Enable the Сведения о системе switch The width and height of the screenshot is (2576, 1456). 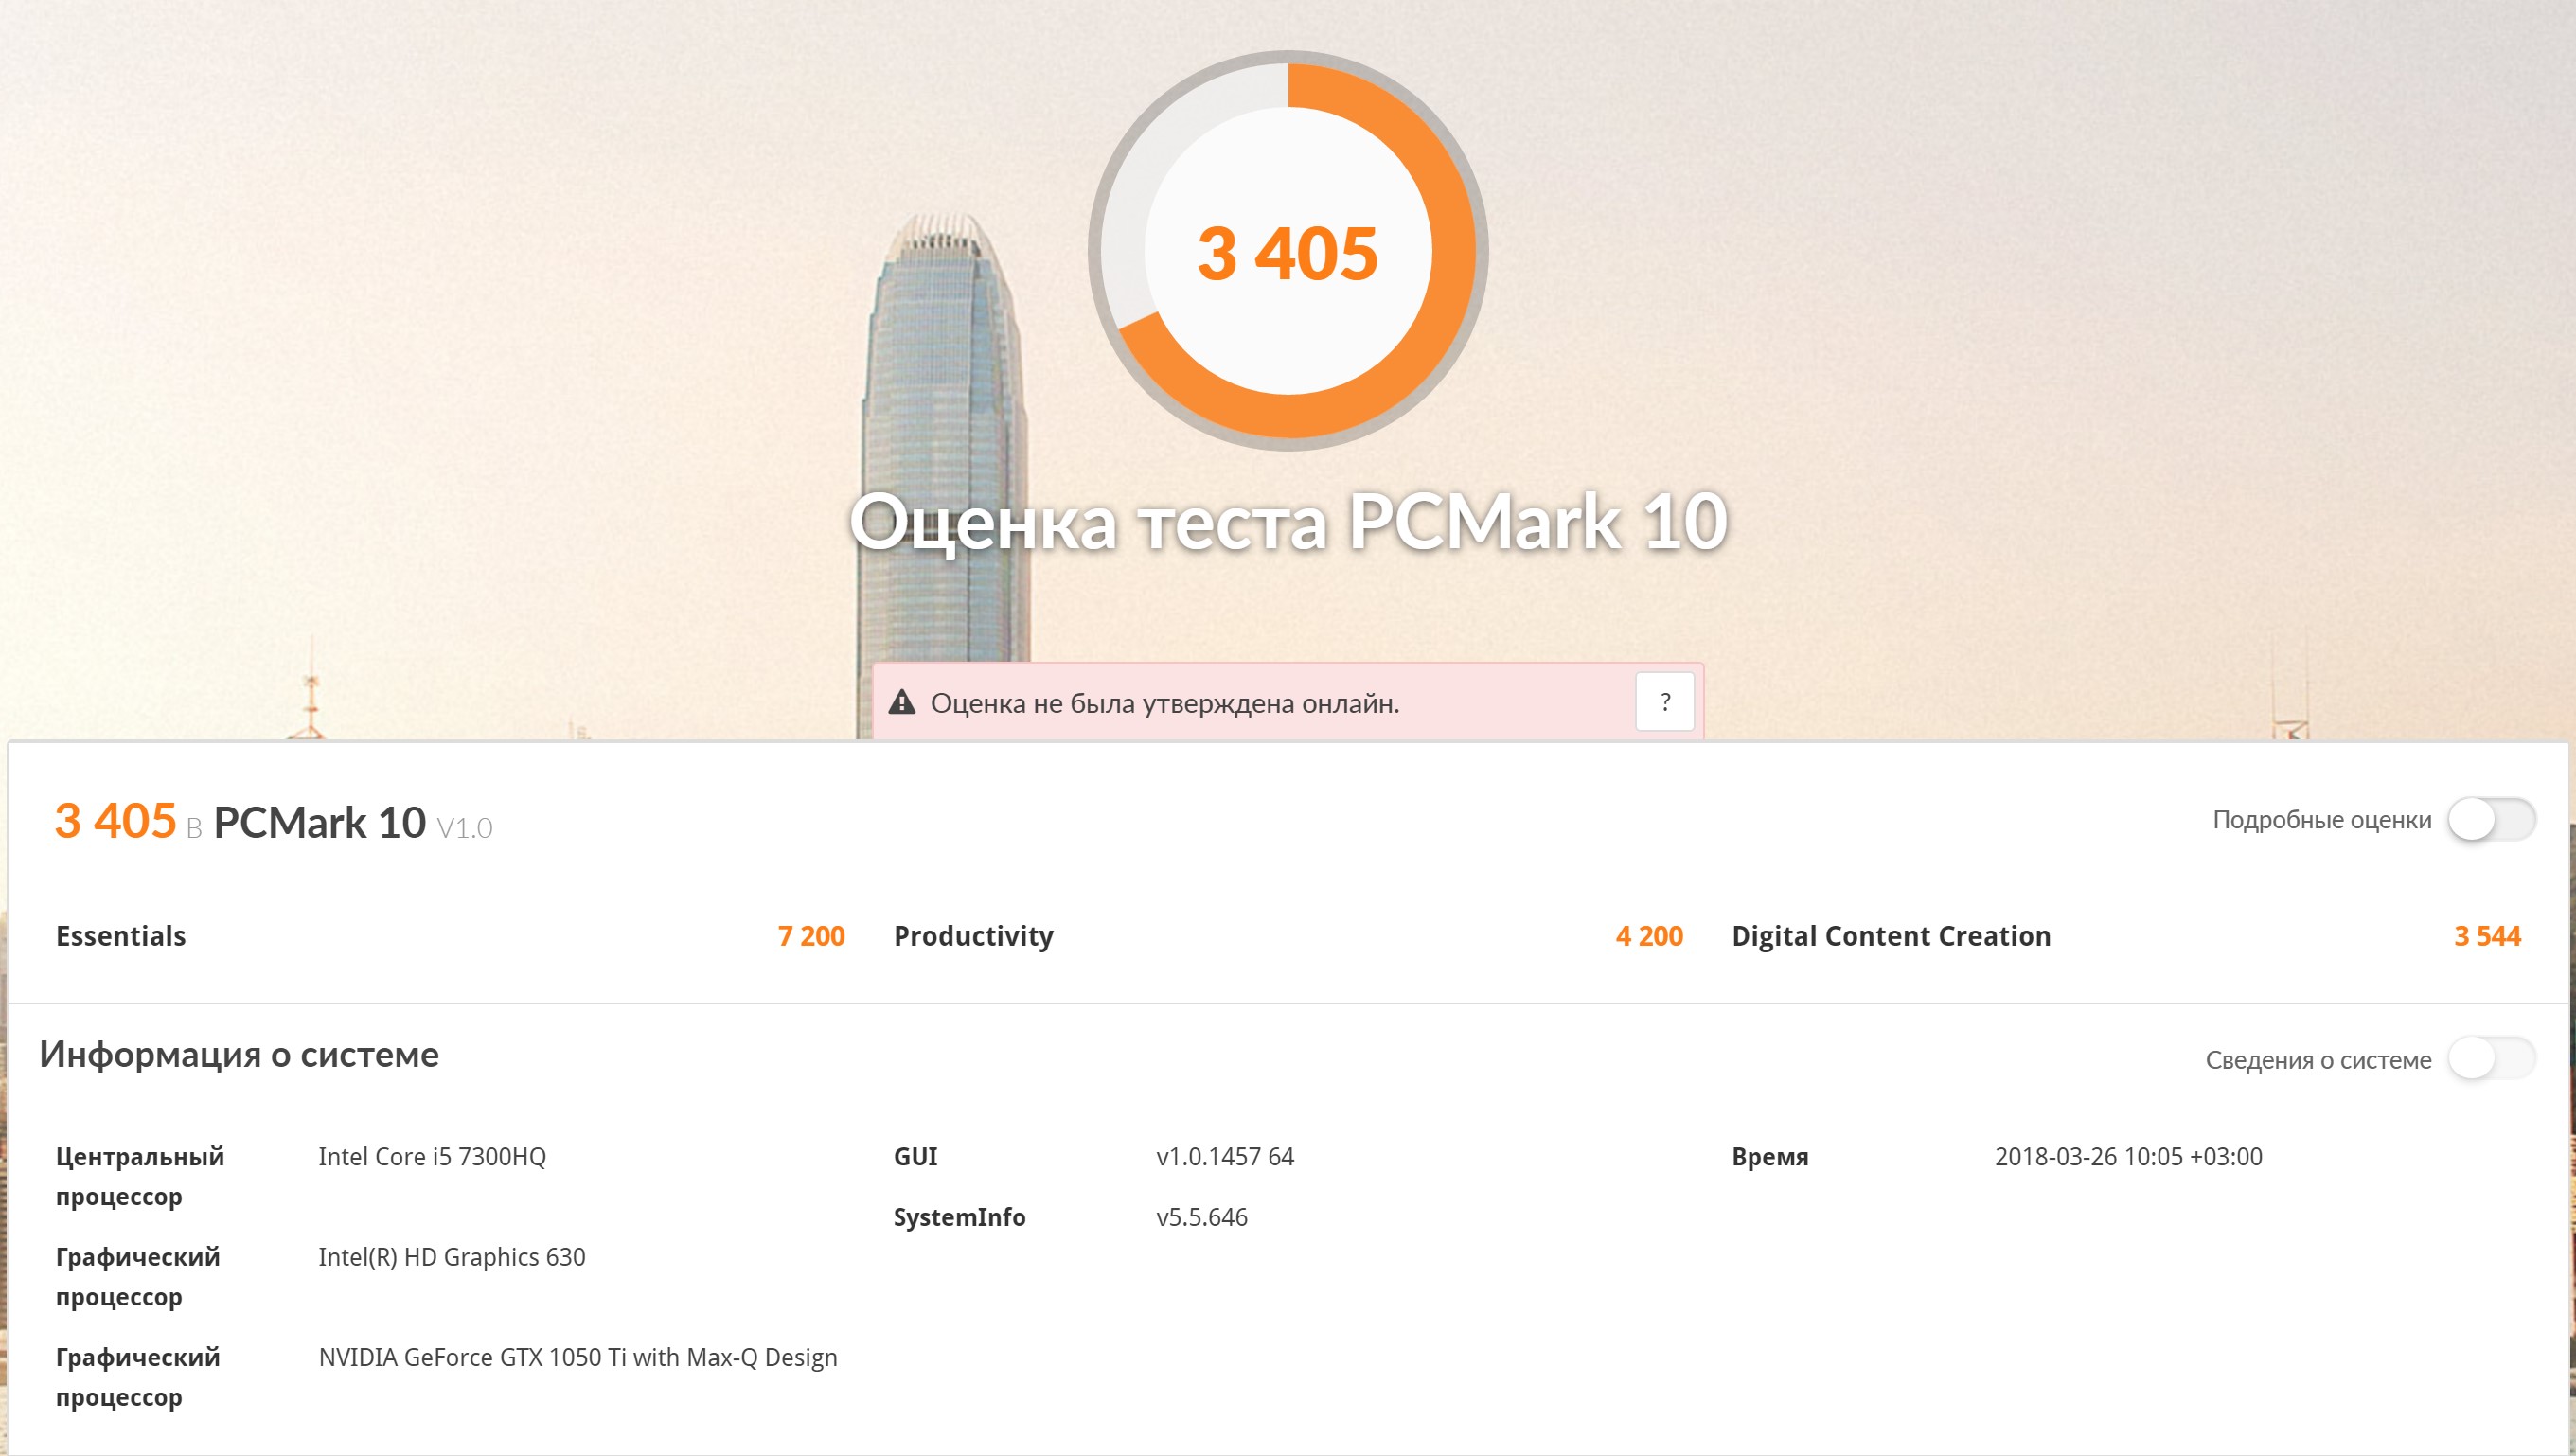(x=2491, y=1059)
